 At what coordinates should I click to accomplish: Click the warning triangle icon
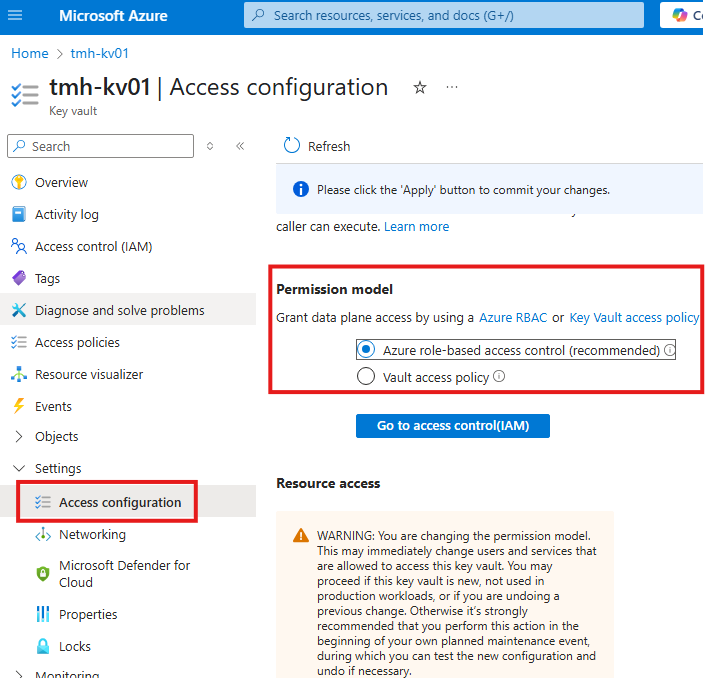[301, 535]
